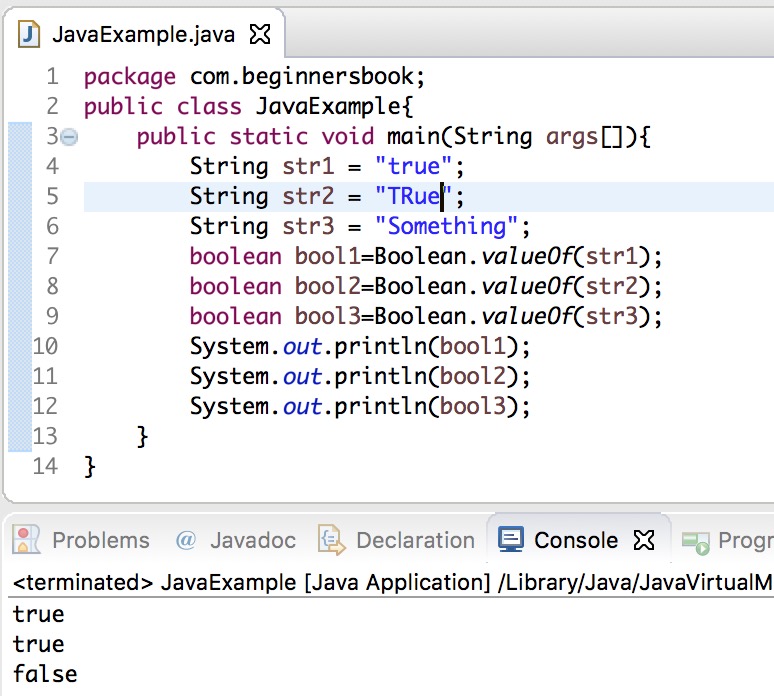
Task: Collapse the main method fold on line 3
Action: (x=70, y=137)
